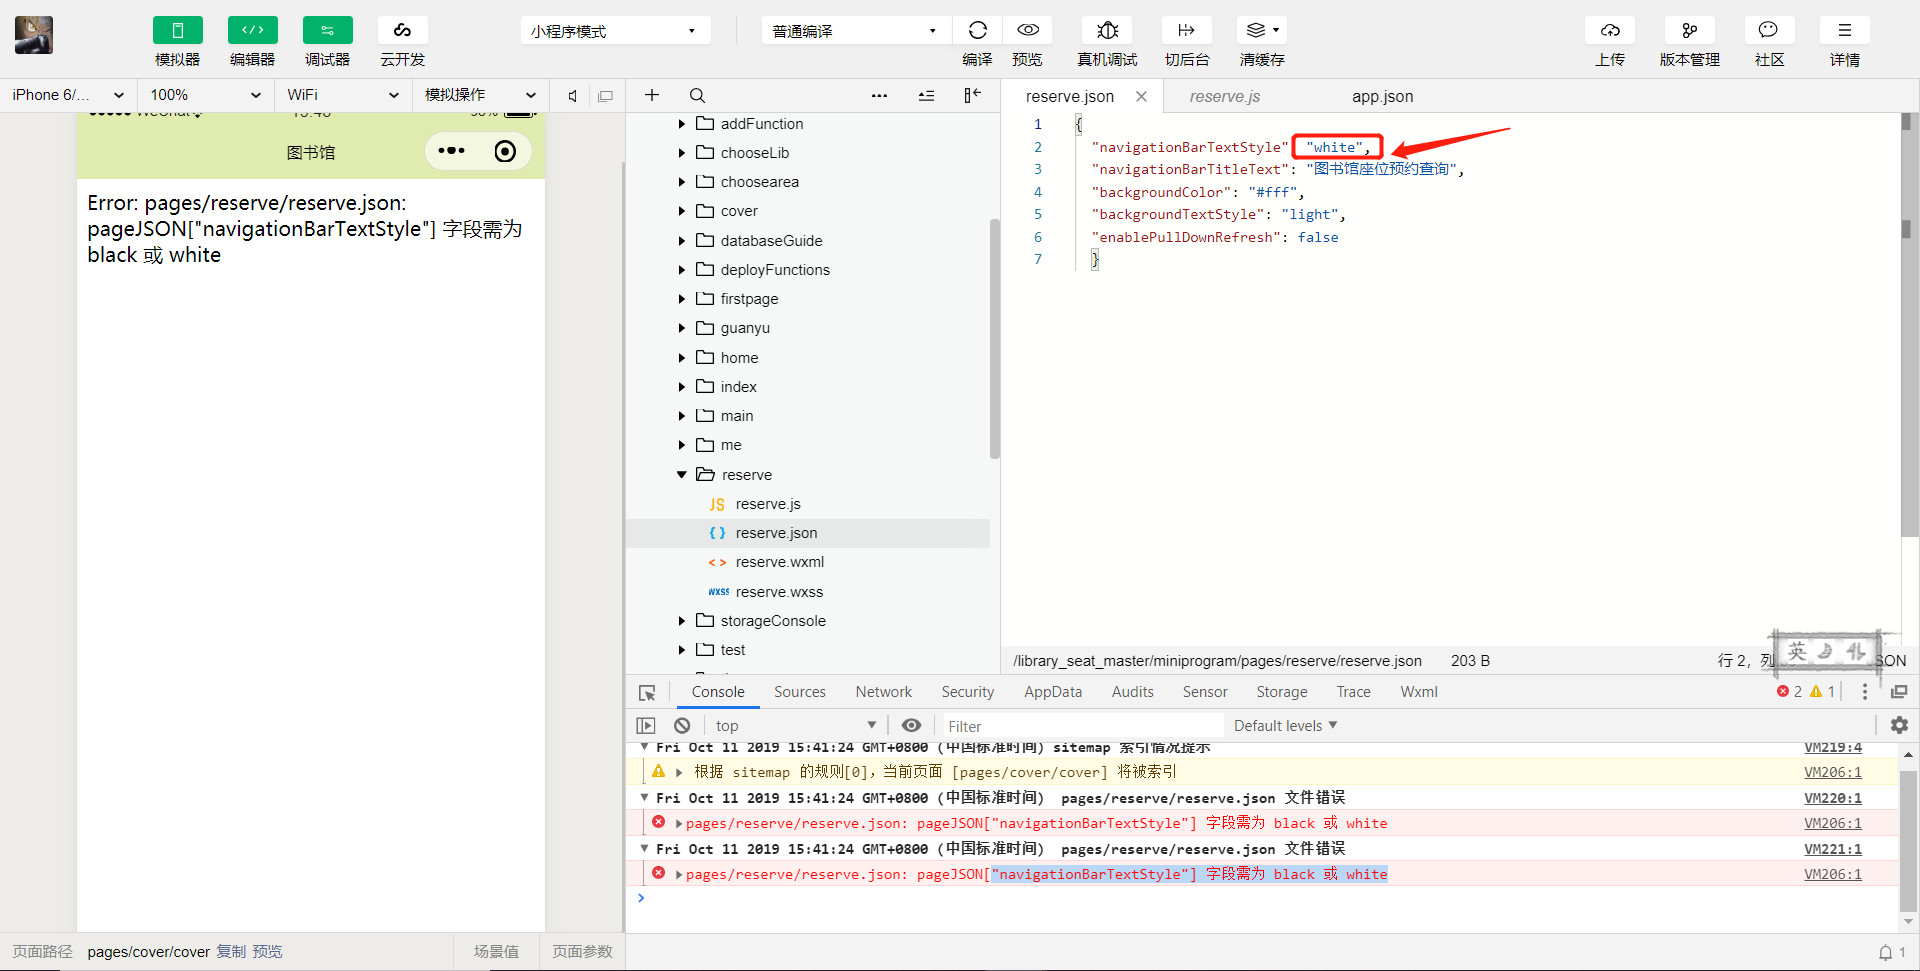Click the compile refresh icon

[x=977, y=31]
